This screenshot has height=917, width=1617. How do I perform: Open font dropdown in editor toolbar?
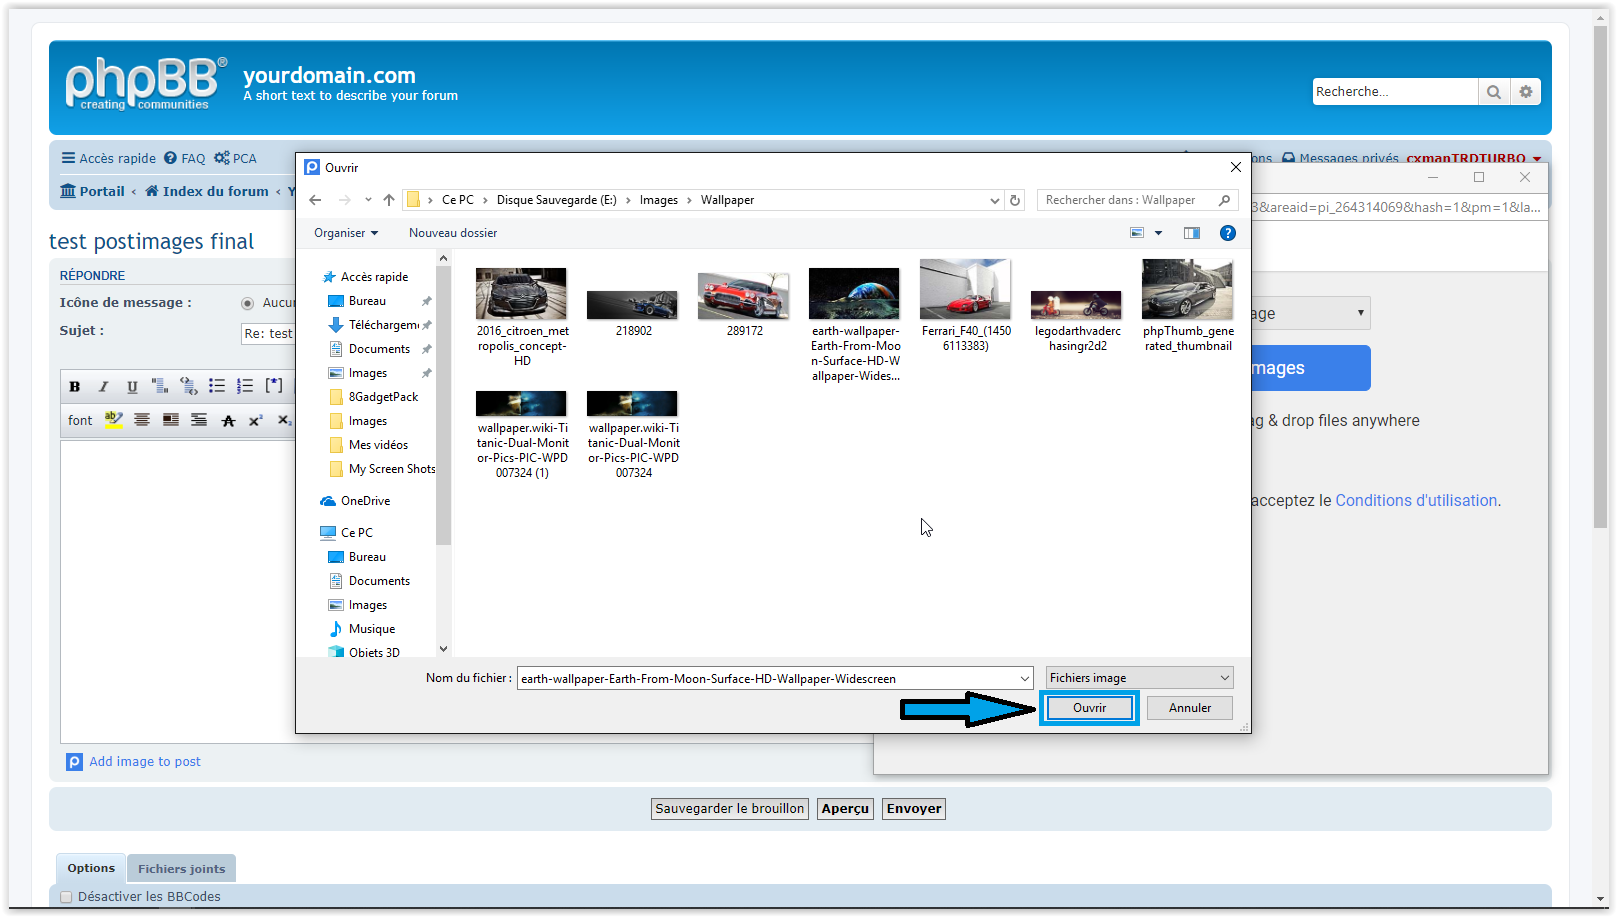pyautogui.click(x=80, y=420)
